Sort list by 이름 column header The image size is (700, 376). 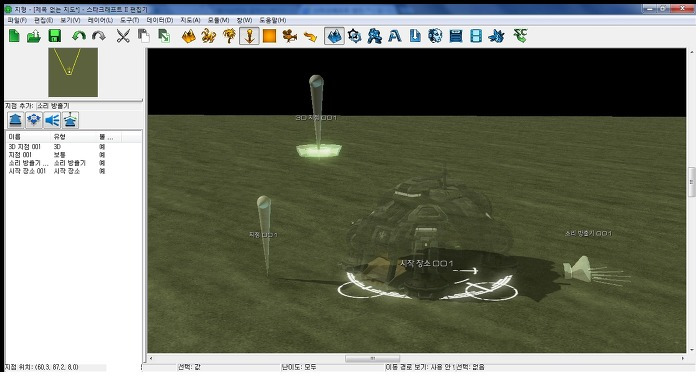tap(28, 137)
